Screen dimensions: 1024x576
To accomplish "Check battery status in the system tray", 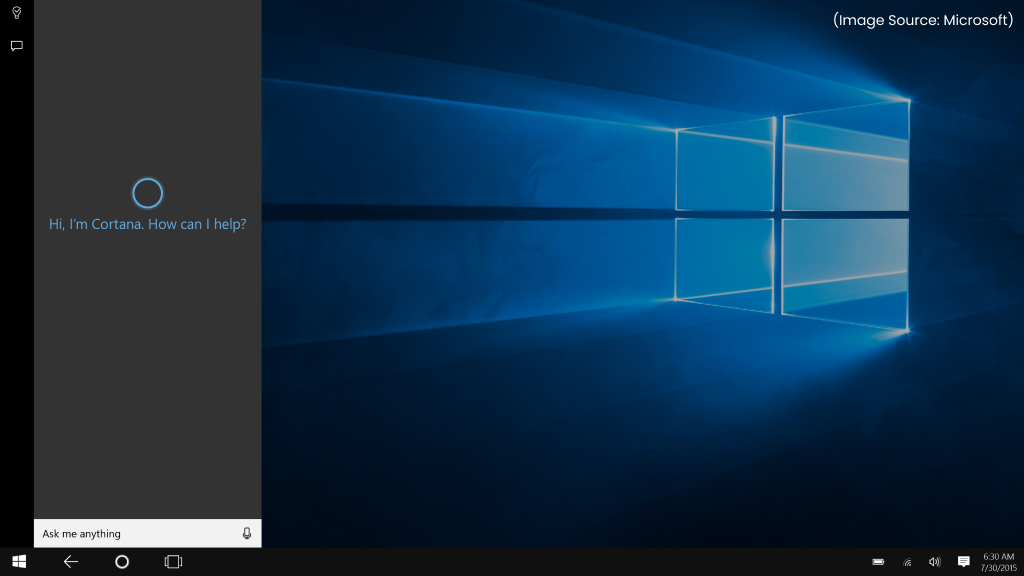I will click(879, 561).
